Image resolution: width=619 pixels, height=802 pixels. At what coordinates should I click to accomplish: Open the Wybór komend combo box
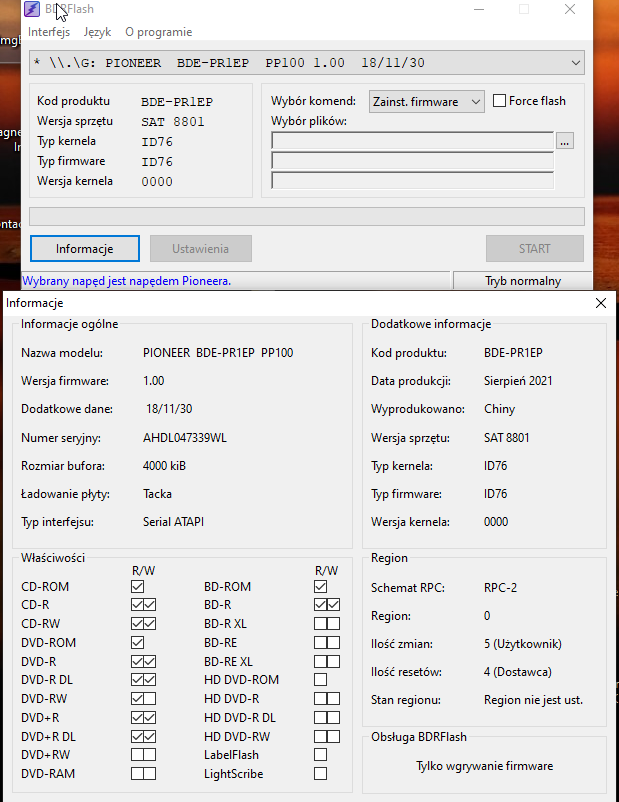[427, 102]
